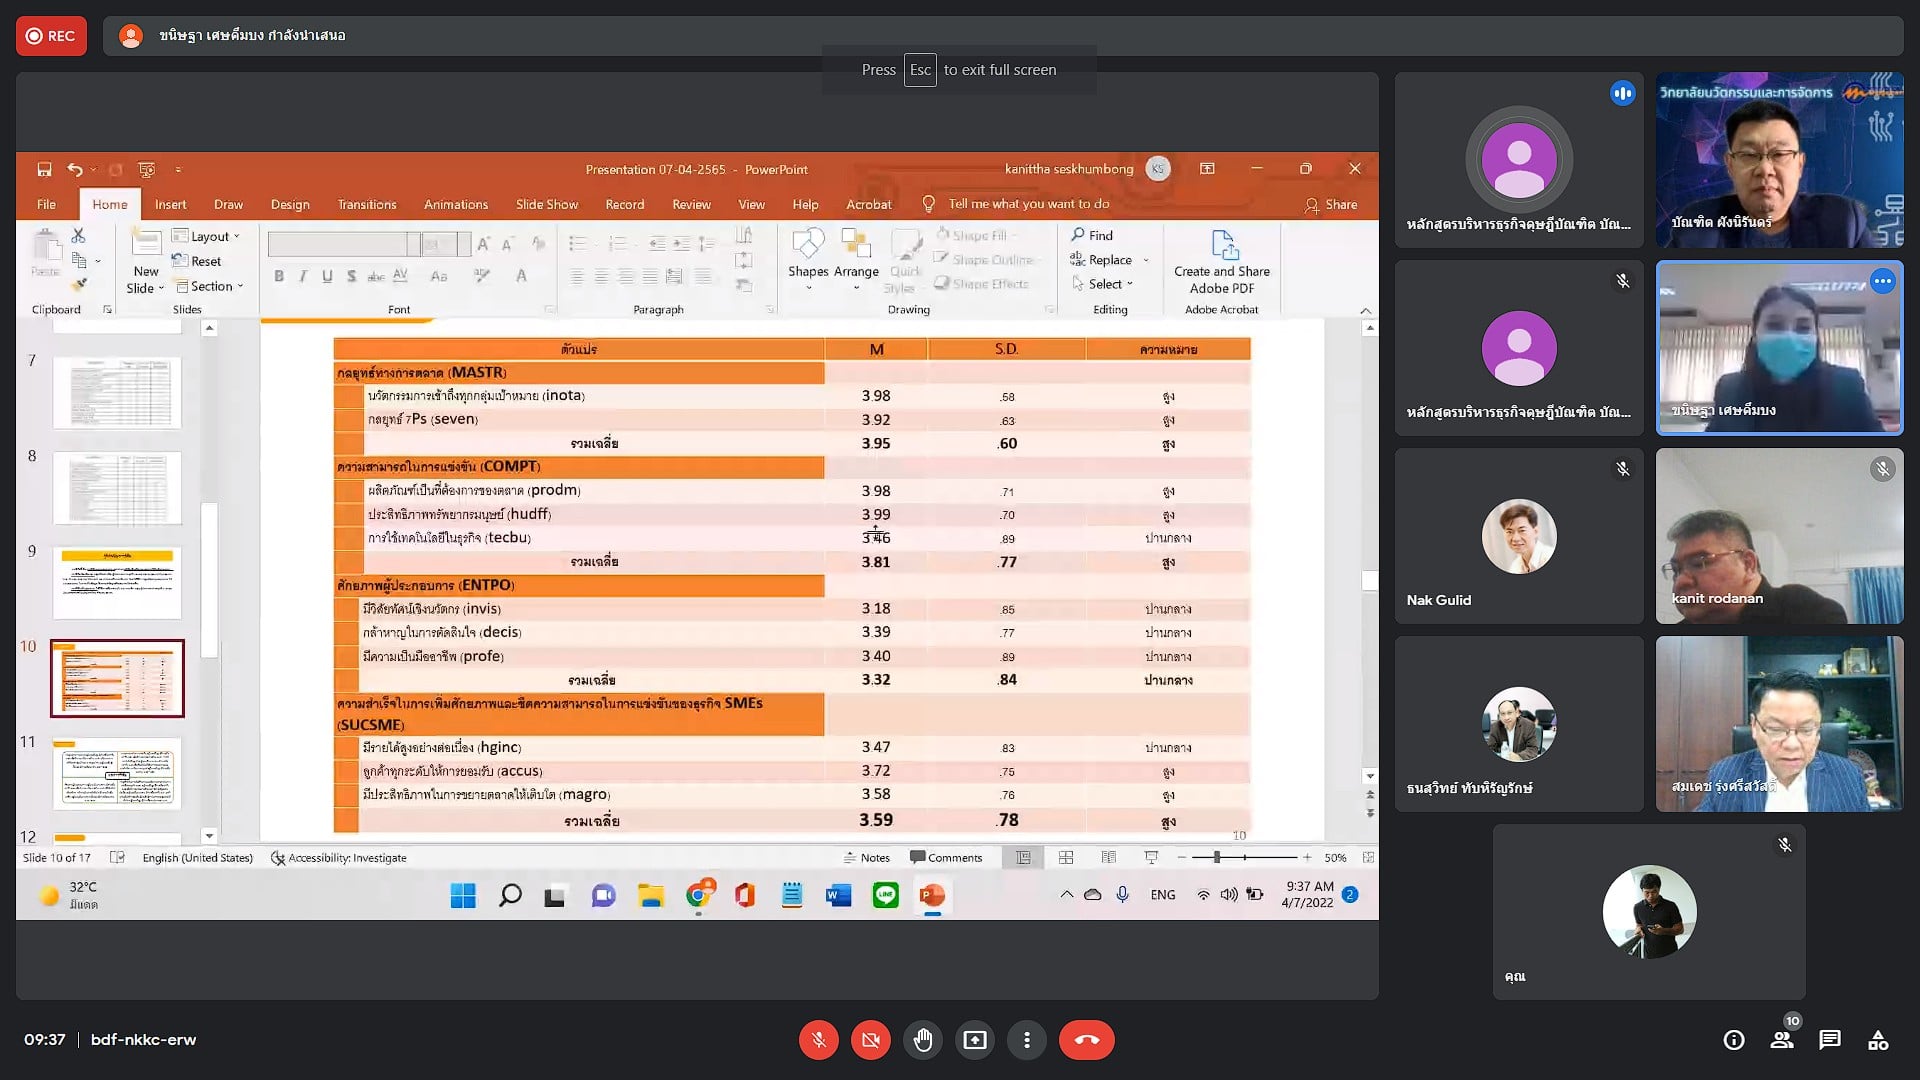The width and height of the screenshot is (1920, 1080).
Task: Click Comments in the PowerPoint status bar
Action: coord(946,857)
